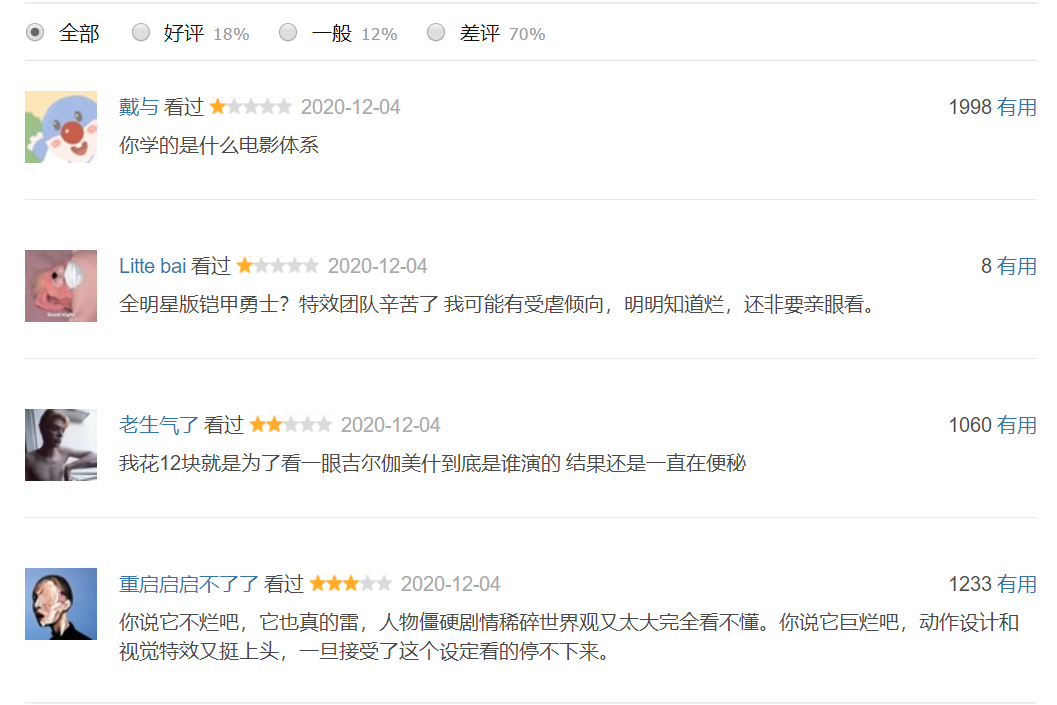Open user profile link 戴与
The width and height of the screenshot is (1057, 705).
[139, 107]
